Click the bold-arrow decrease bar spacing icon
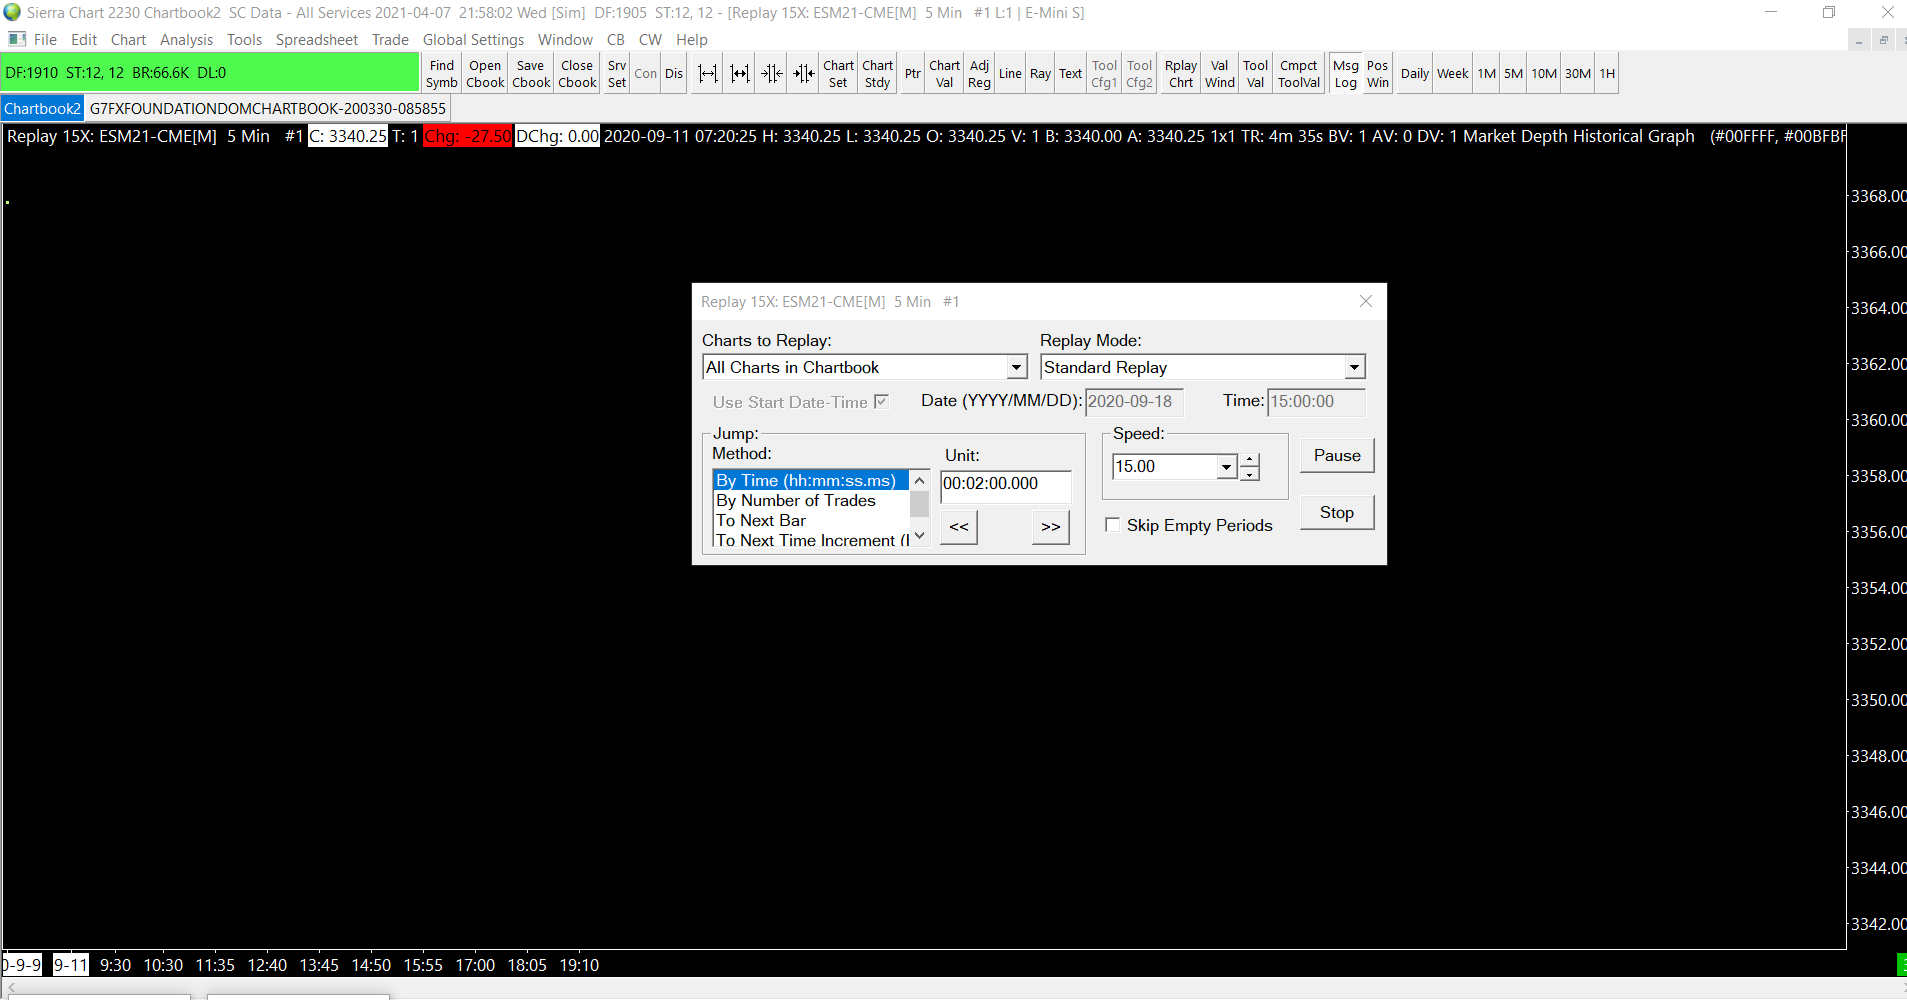The height and width of the screenshot is (1000, 1907). (804, 74)
